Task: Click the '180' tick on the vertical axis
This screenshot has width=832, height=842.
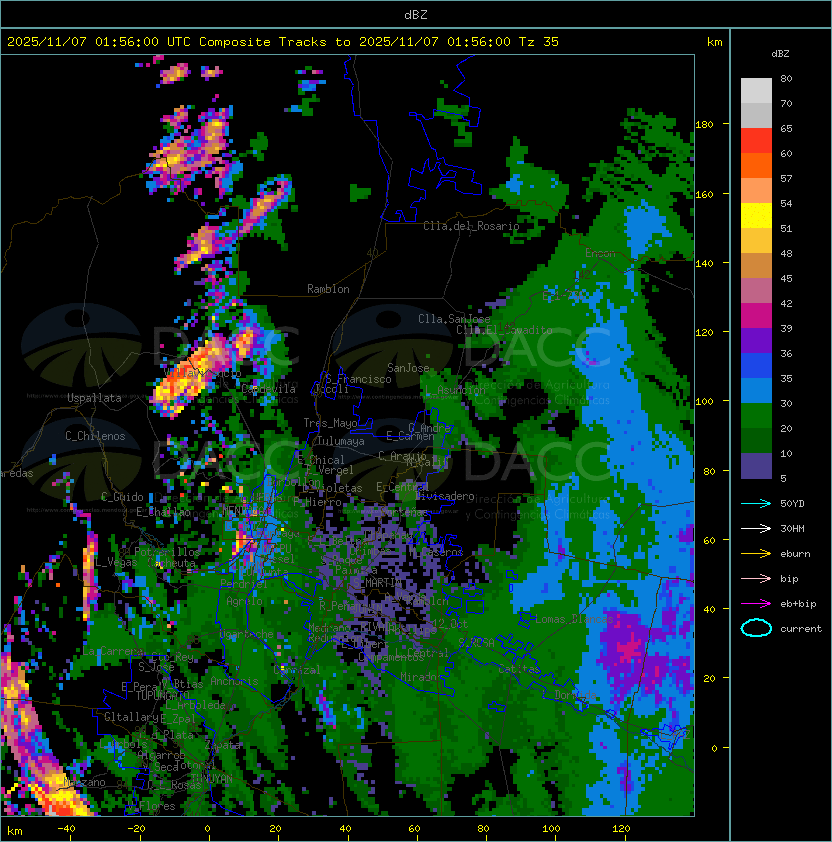Action: pyautogui.click(x=704, y=125)
